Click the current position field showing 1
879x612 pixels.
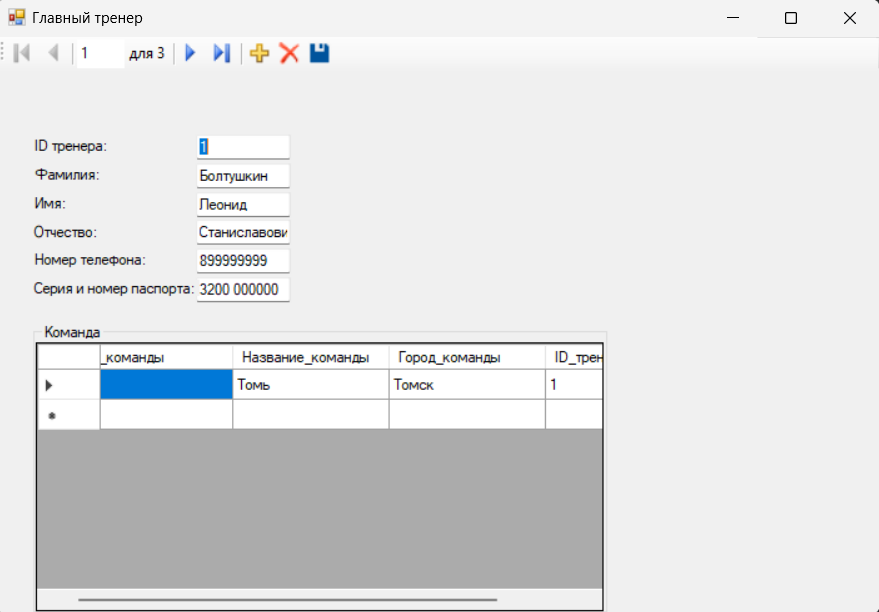coord(100,53)
